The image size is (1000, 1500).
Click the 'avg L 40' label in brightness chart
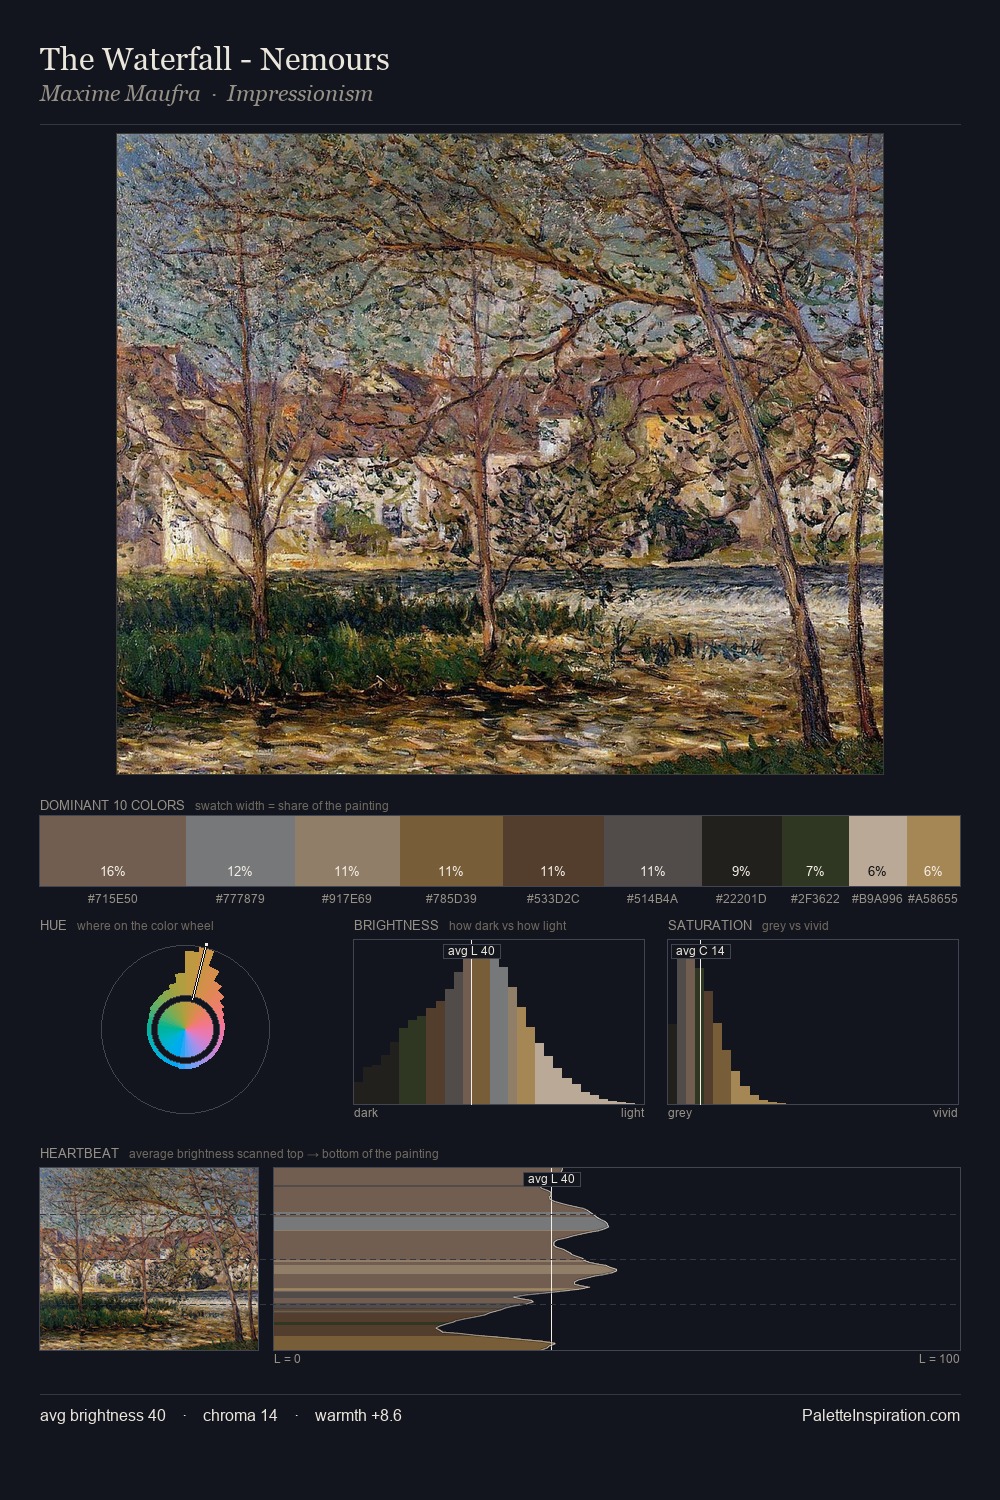click(x=471, y=951)
